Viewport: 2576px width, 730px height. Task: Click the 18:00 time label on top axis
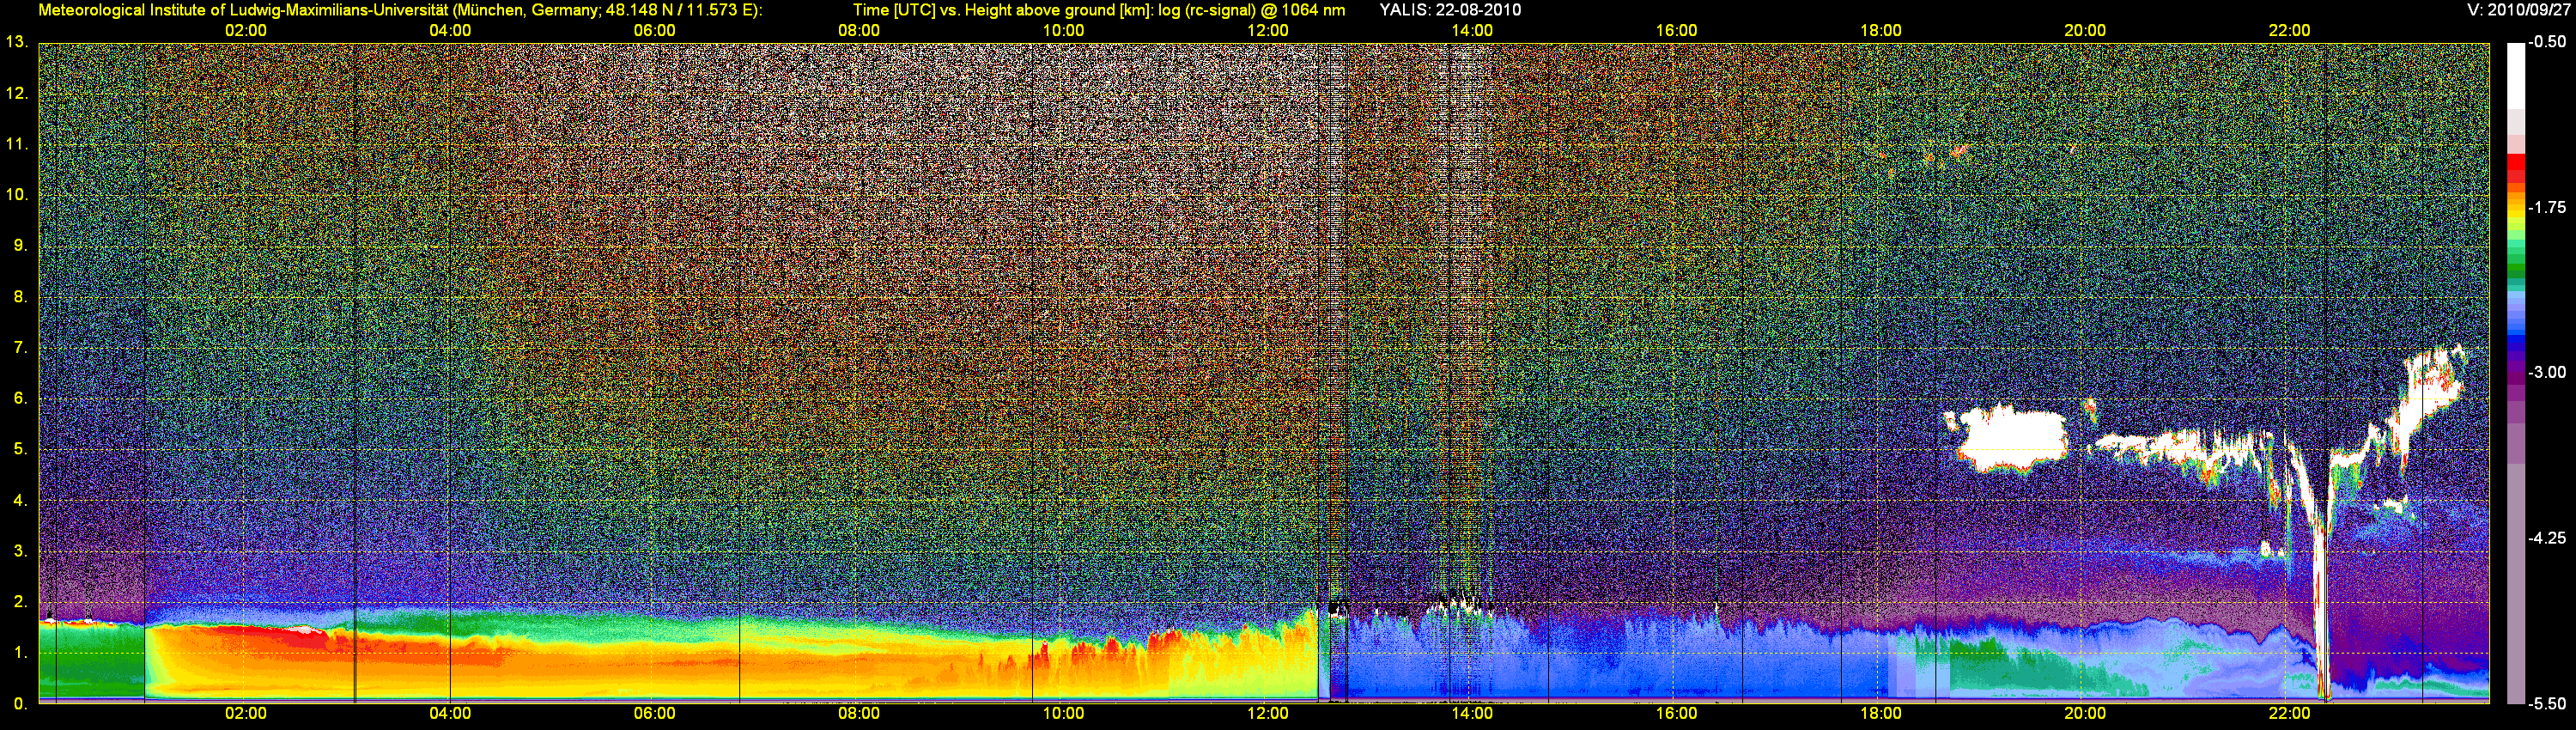(x=1880, y=30)
